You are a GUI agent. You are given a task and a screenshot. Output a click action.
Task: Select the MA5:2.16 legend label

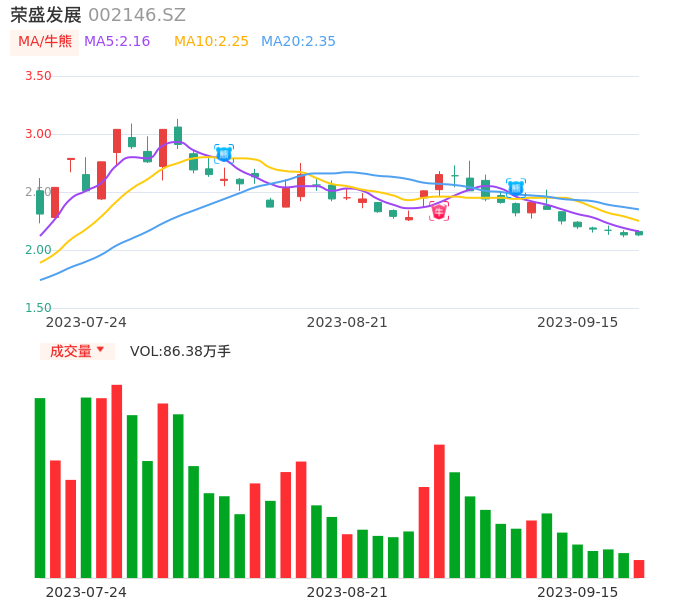click(x=117, y=42)
